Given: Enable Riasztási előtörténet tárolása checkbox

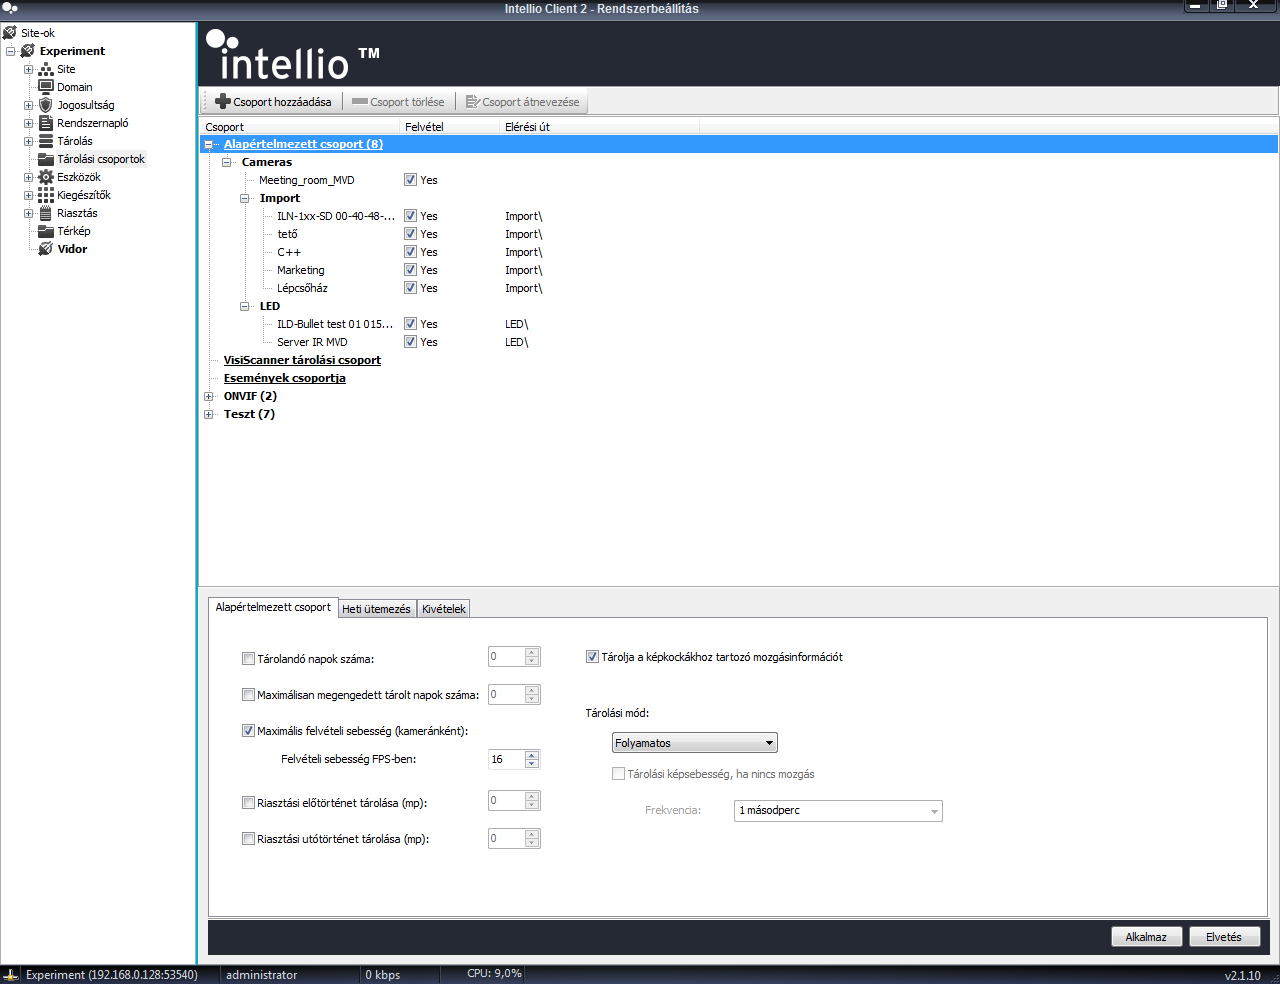Looking at the screenshot, I should (248, 803).
